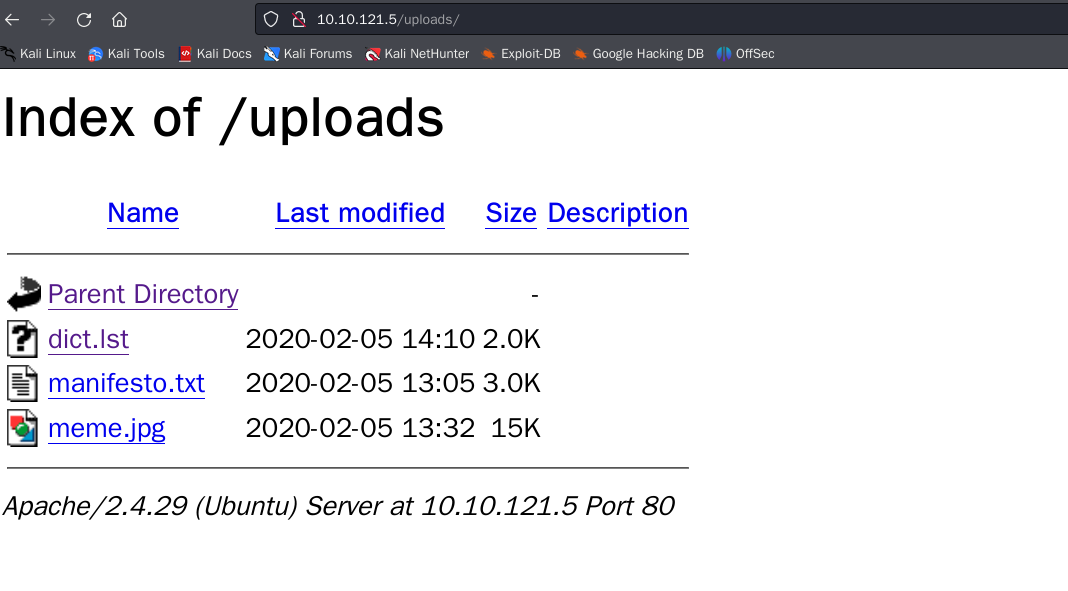This screenshot has width=1068, height=591.
Task: Click the shield tracking protection icon
Action: 270,18
